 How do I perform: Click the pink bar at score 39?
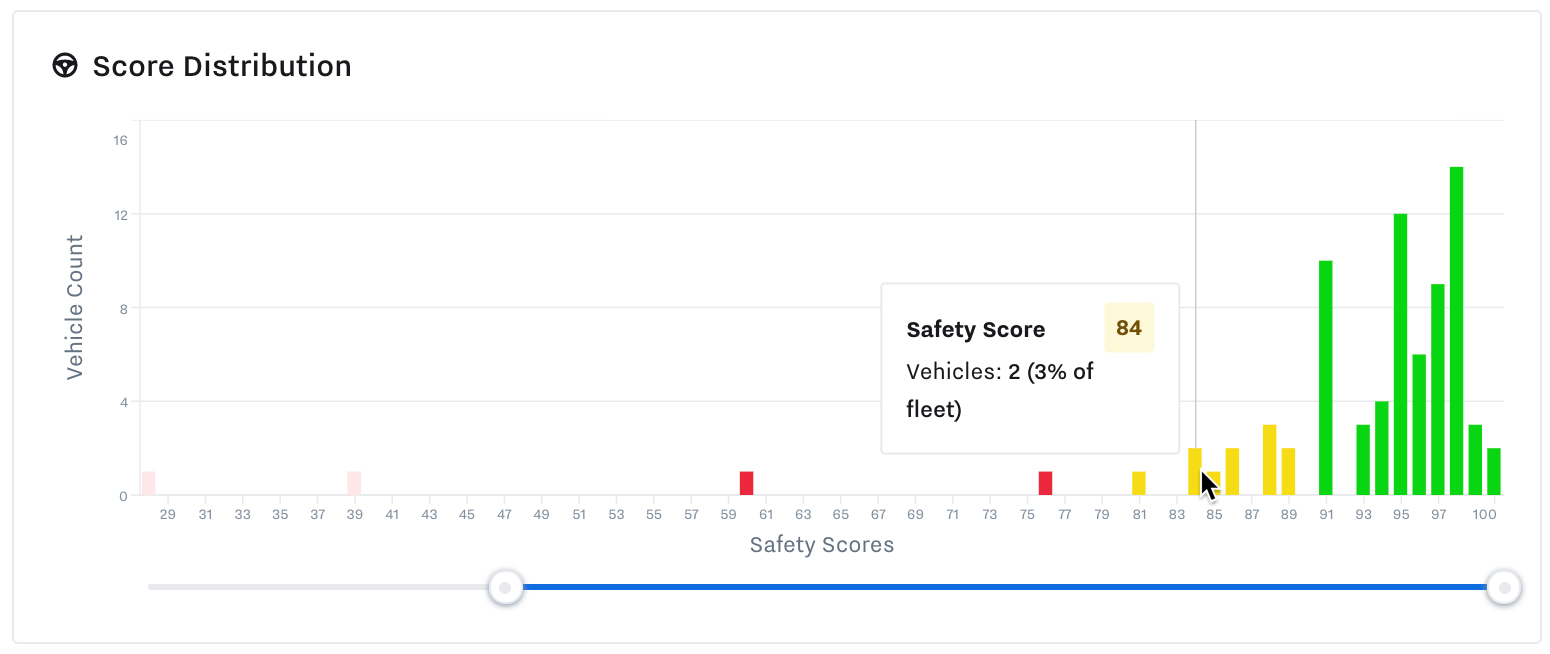point(353,483)
